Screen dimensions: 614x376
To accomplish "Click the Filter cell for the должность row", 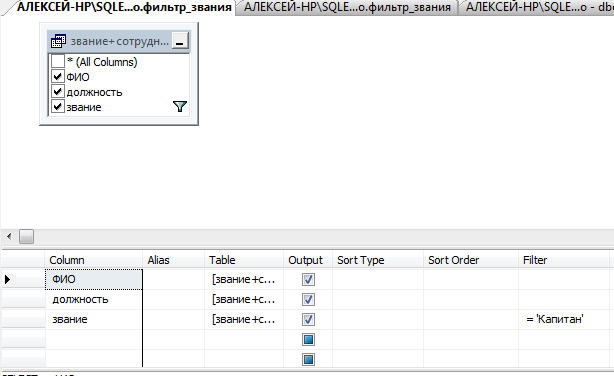I will [x=564, y=300].
